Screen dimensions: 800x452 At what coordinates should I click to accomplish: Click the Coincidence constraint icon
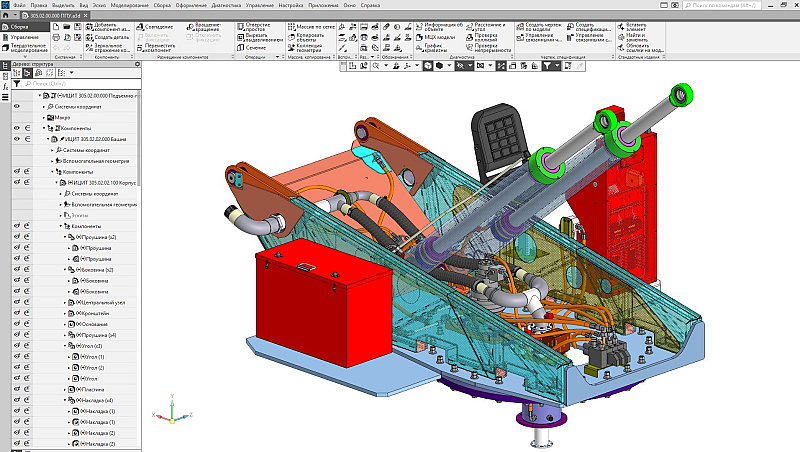coord(141,26)
